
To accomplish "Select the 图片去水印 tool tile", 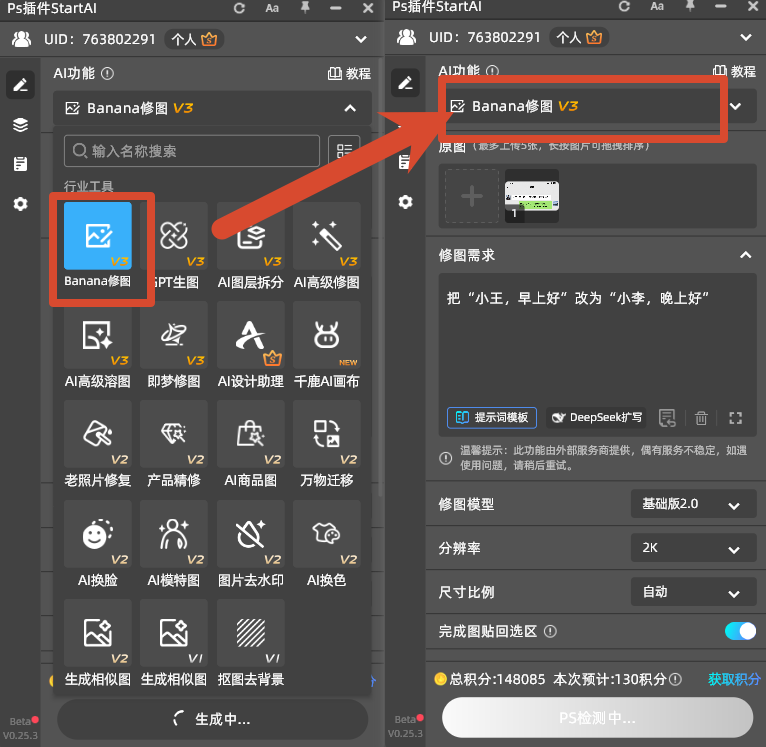I will (x=251, y=534).
